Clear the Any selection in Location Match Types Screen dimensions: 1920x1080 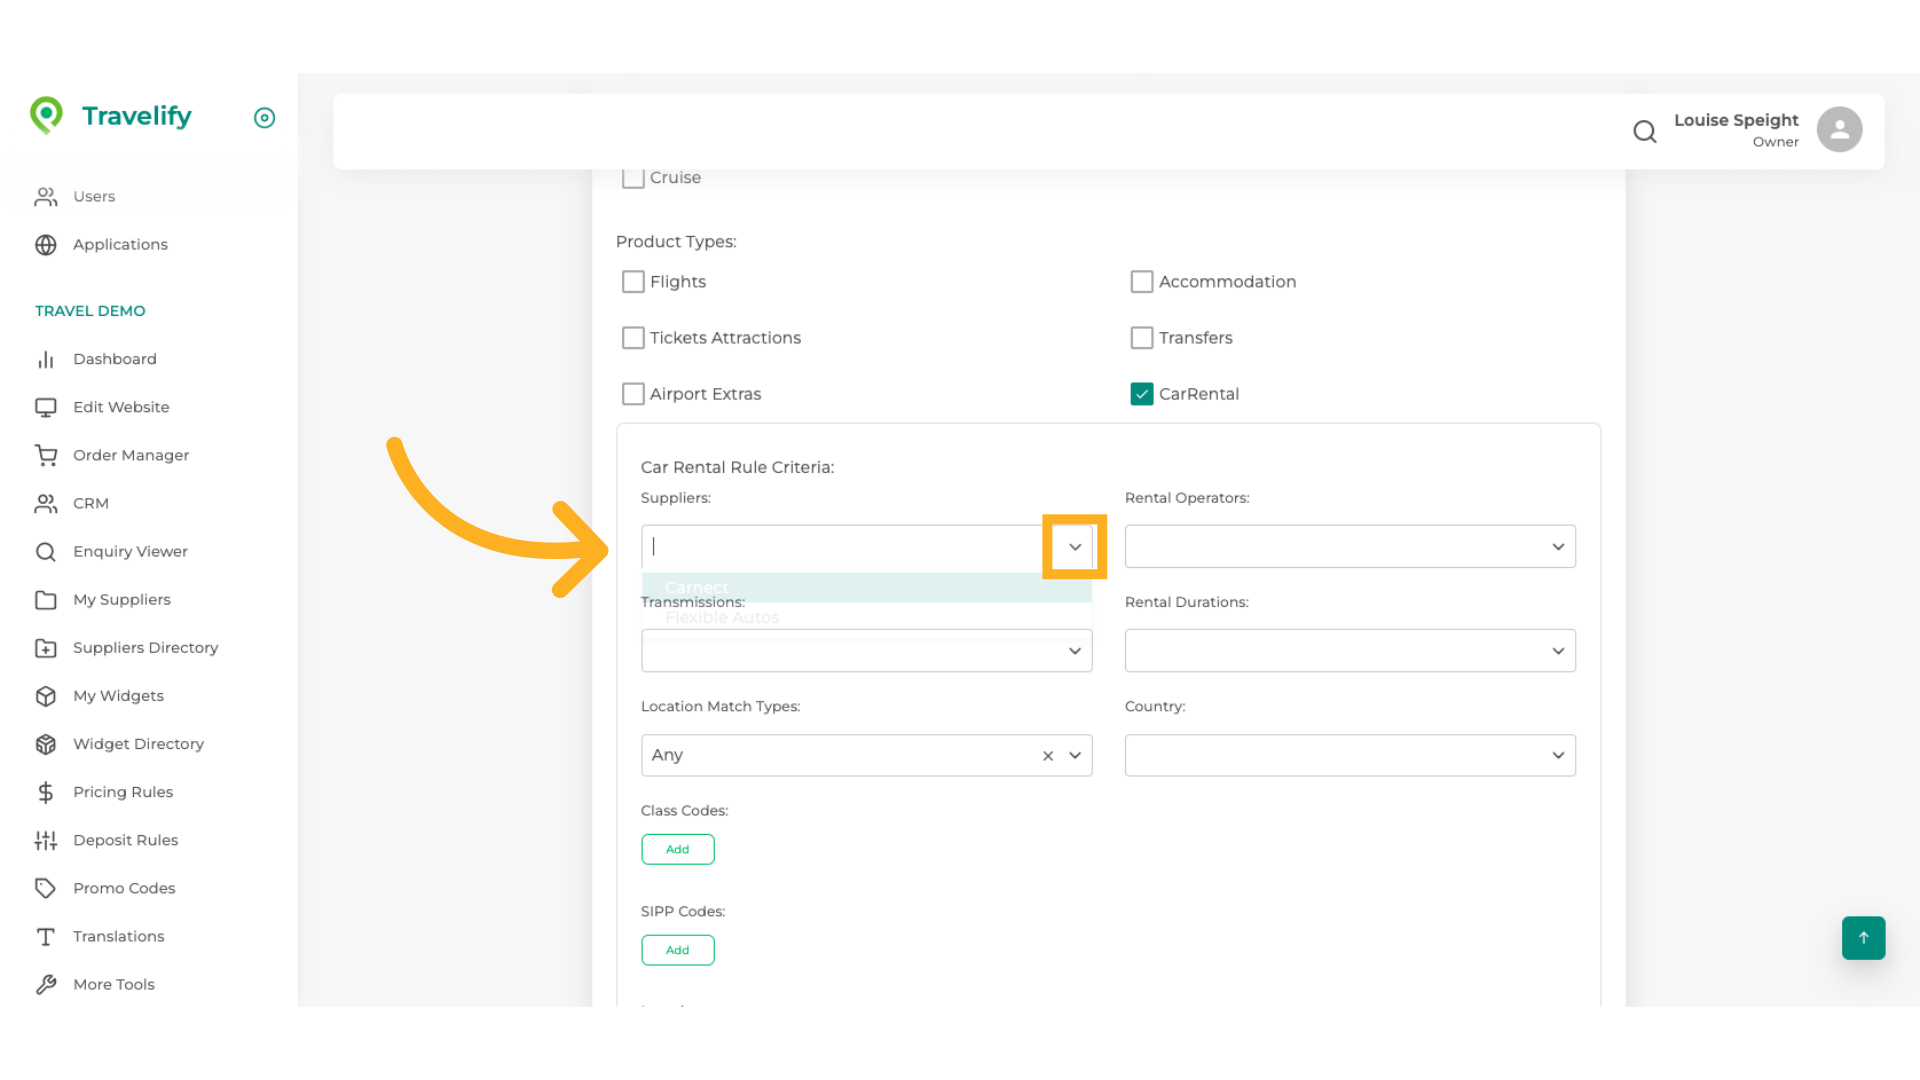point(1047,755)
